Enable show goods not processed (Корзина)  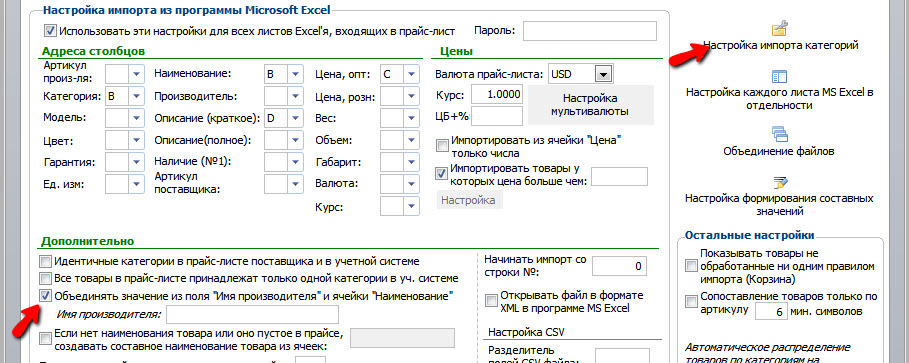690,266
